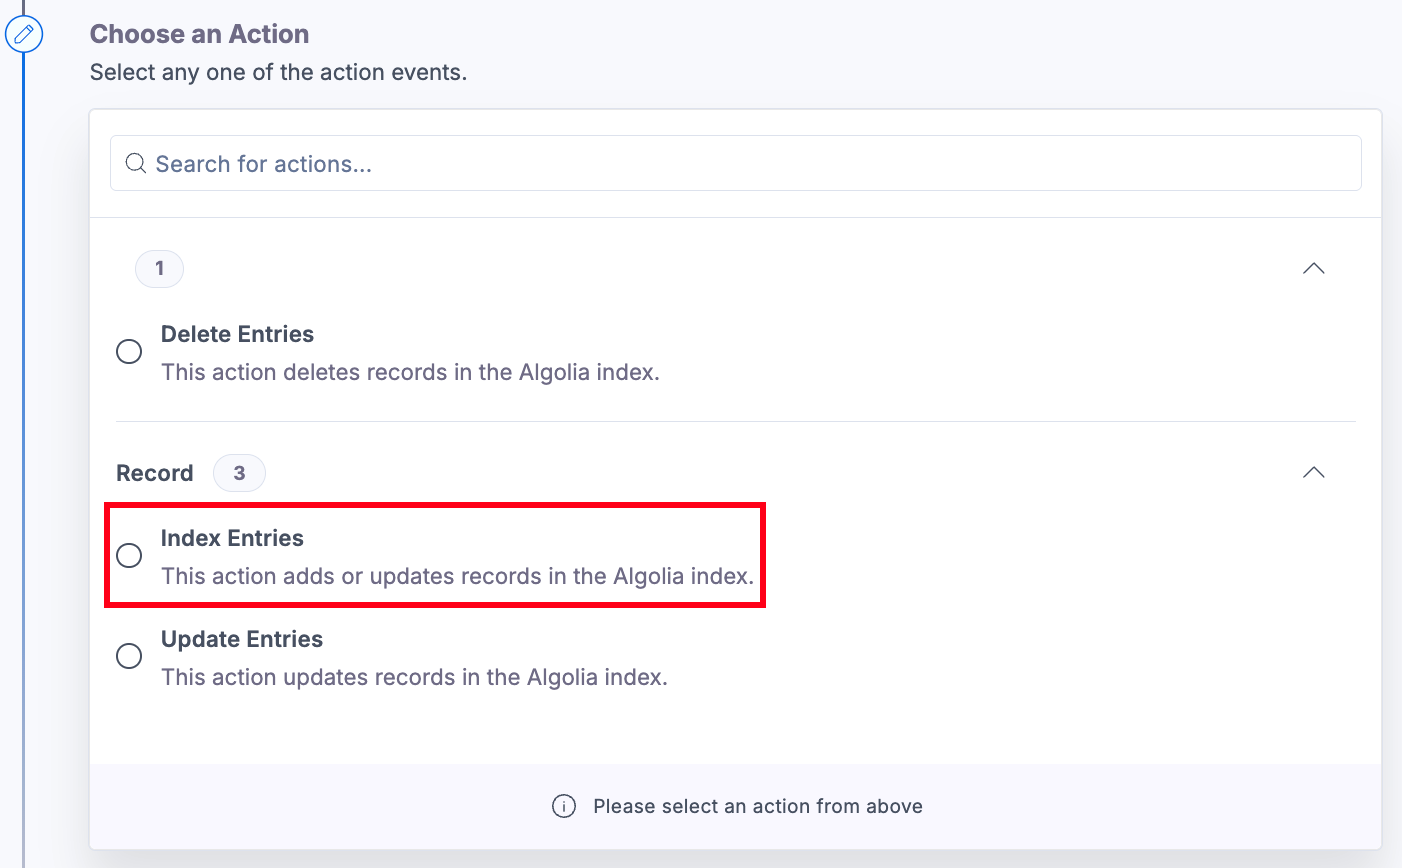The image size is (1402, 868).
Task: Click 'Please select an action from above' text
Action: [759, 806]
